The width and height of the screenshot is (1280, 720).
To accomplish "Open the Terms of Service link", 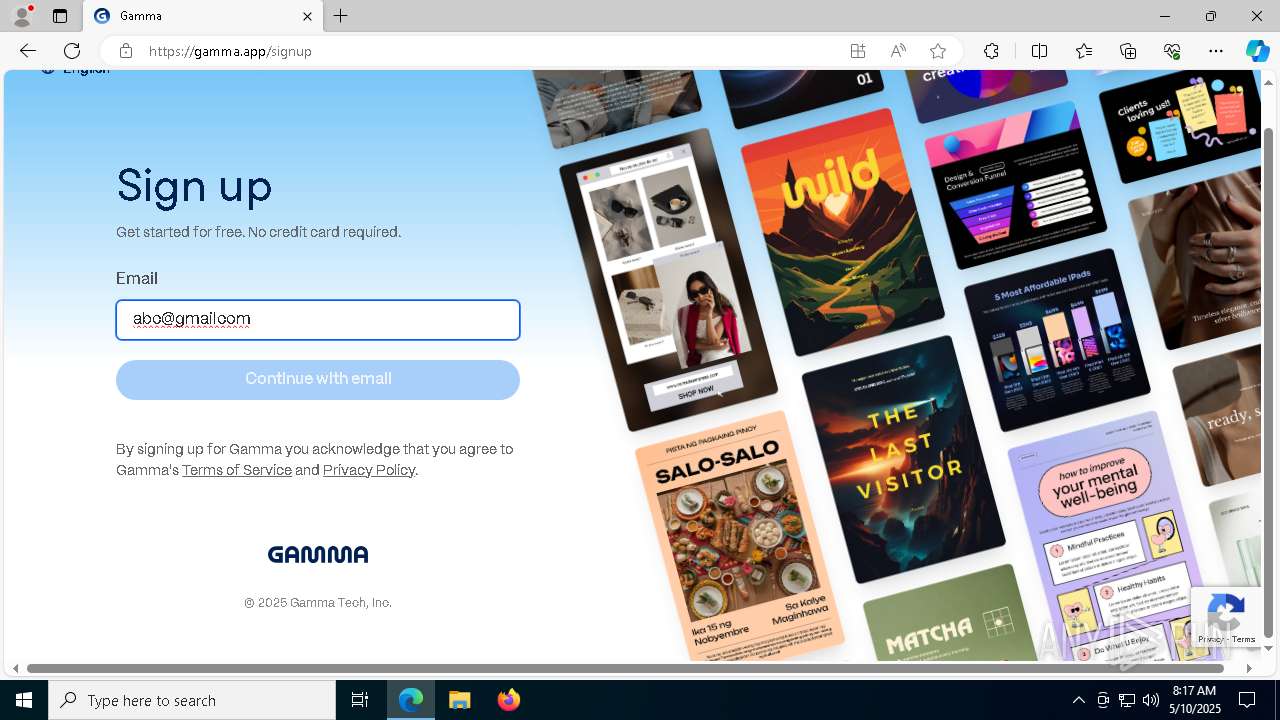I will tap(237, 470).
